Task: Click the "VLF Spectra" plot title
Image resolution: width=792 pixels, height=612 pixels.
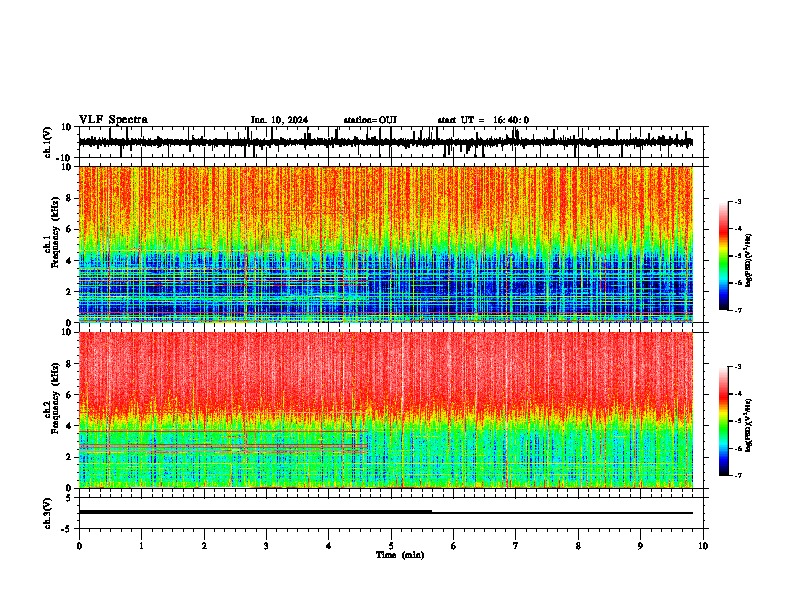Action: tap(113, 120)
